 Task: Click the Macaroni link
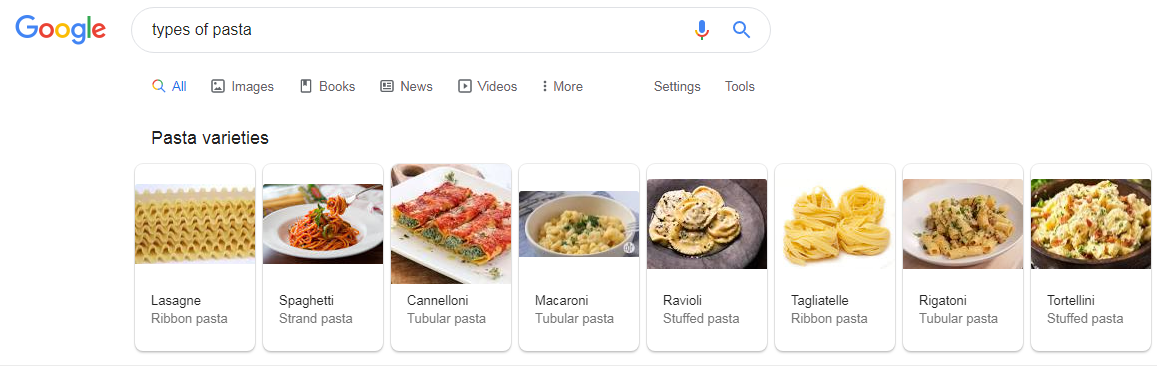561,301
